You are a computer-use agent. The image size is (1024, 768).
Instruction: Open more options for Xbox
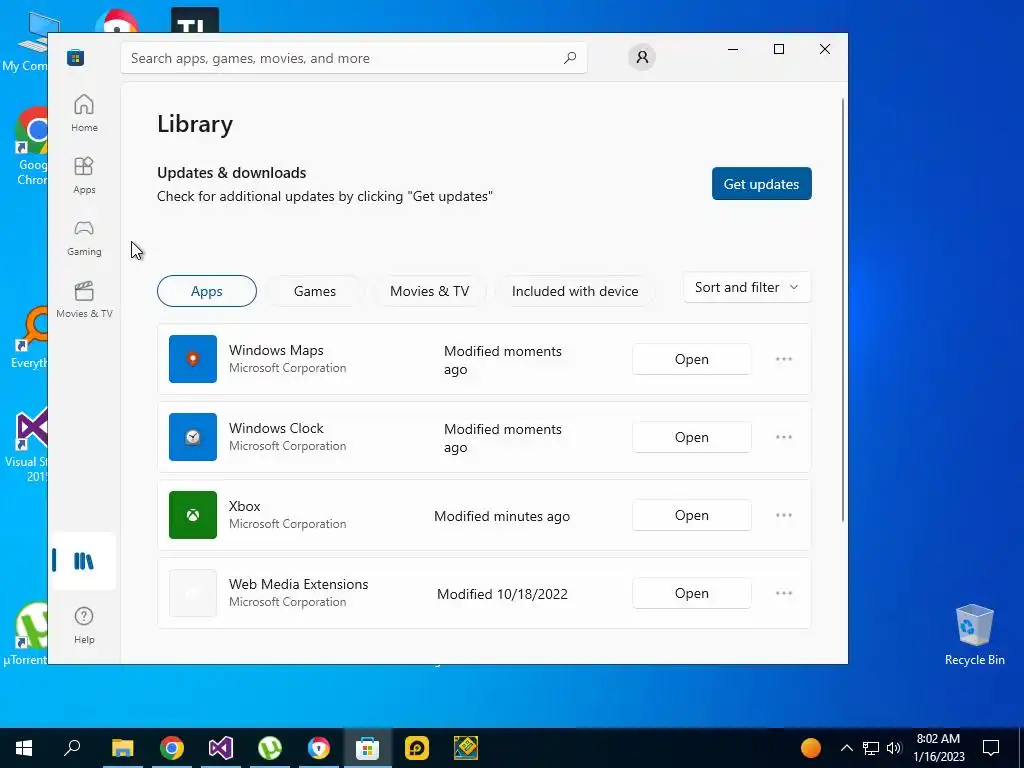pos(784,515)
